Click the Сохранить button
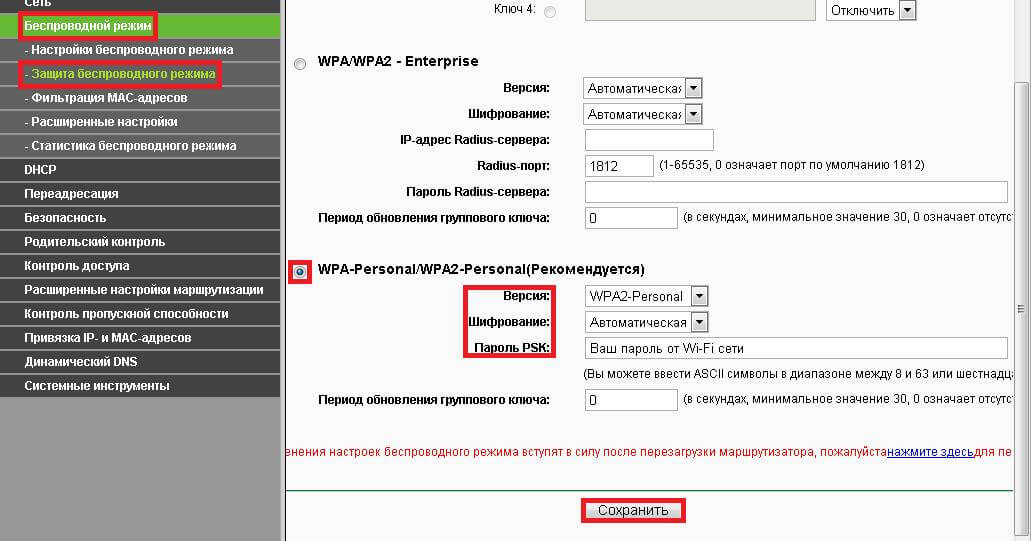The width and height of the screenshot is (1031, 541). pos(633,510)
